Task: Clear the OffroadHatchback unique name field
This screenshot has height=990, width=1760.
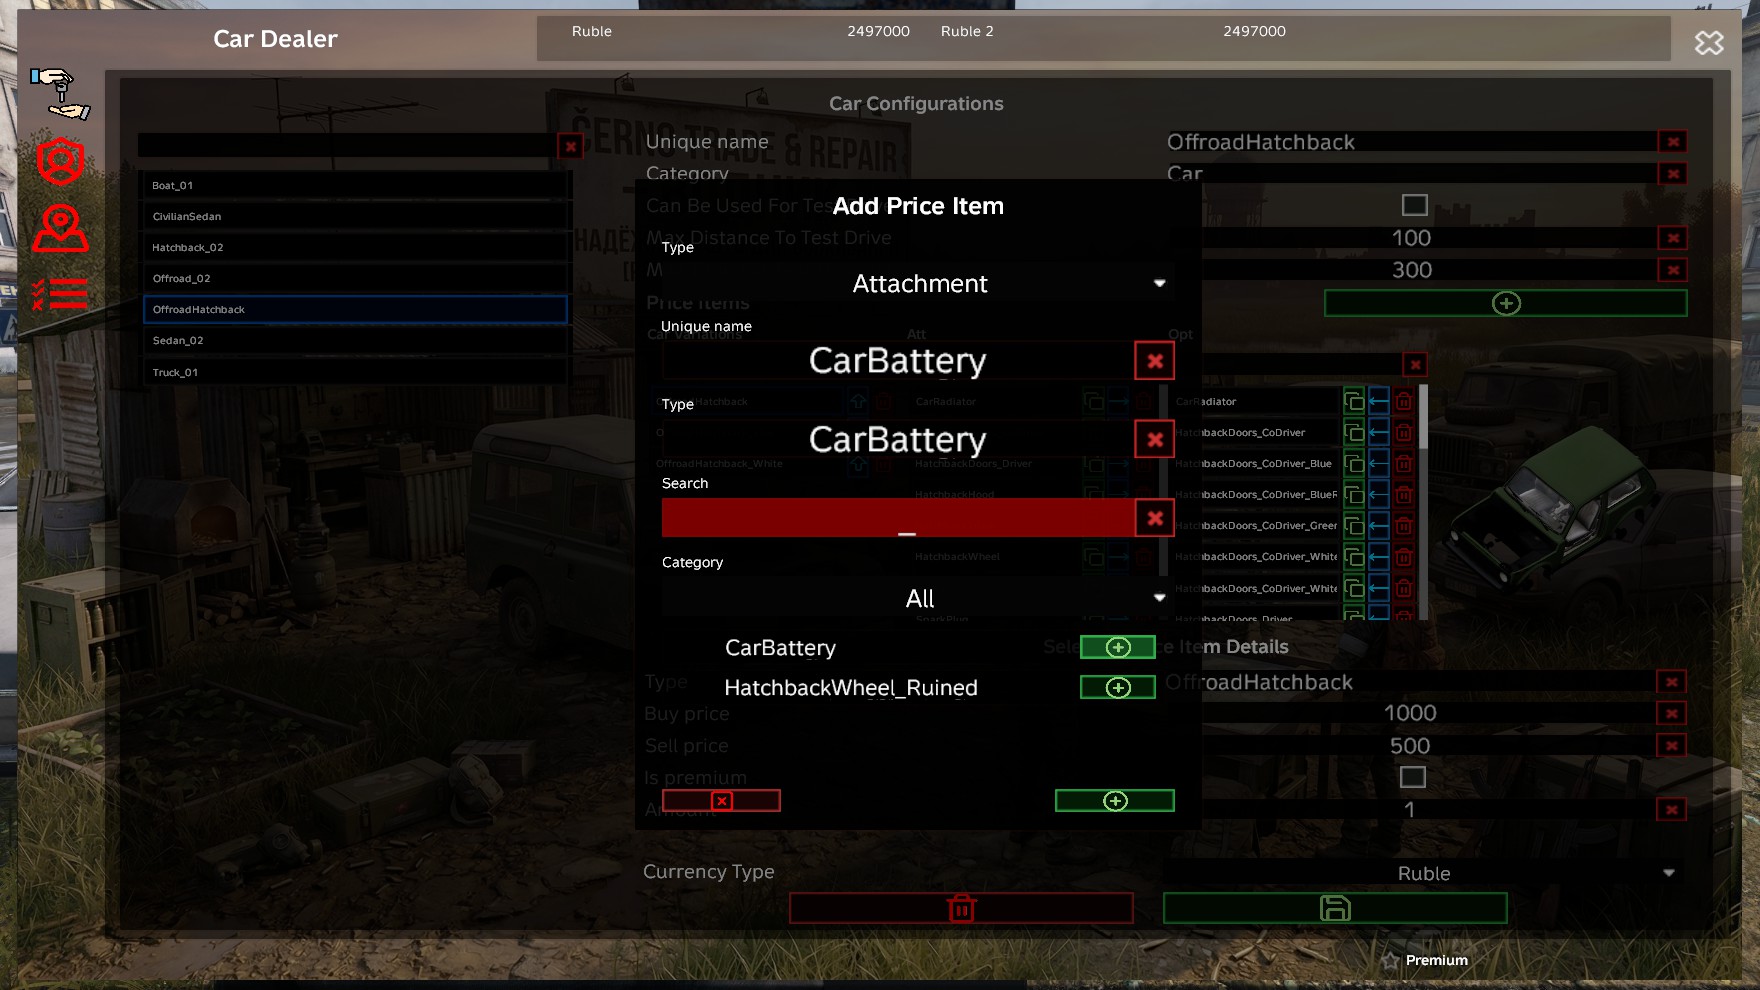Action: coord(1672,142)
